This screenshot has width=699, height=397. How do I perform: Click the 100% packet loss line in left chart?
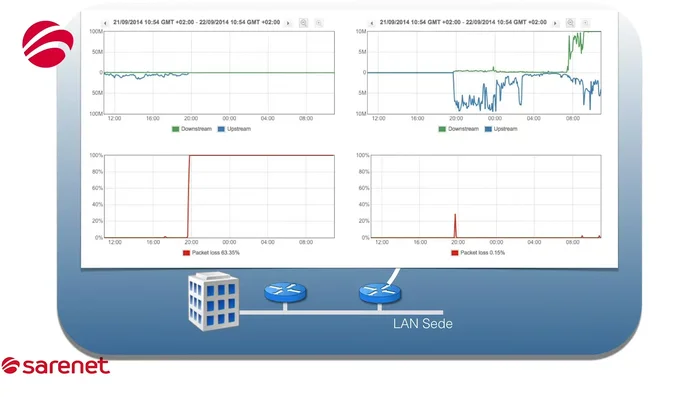pos(262,156)
